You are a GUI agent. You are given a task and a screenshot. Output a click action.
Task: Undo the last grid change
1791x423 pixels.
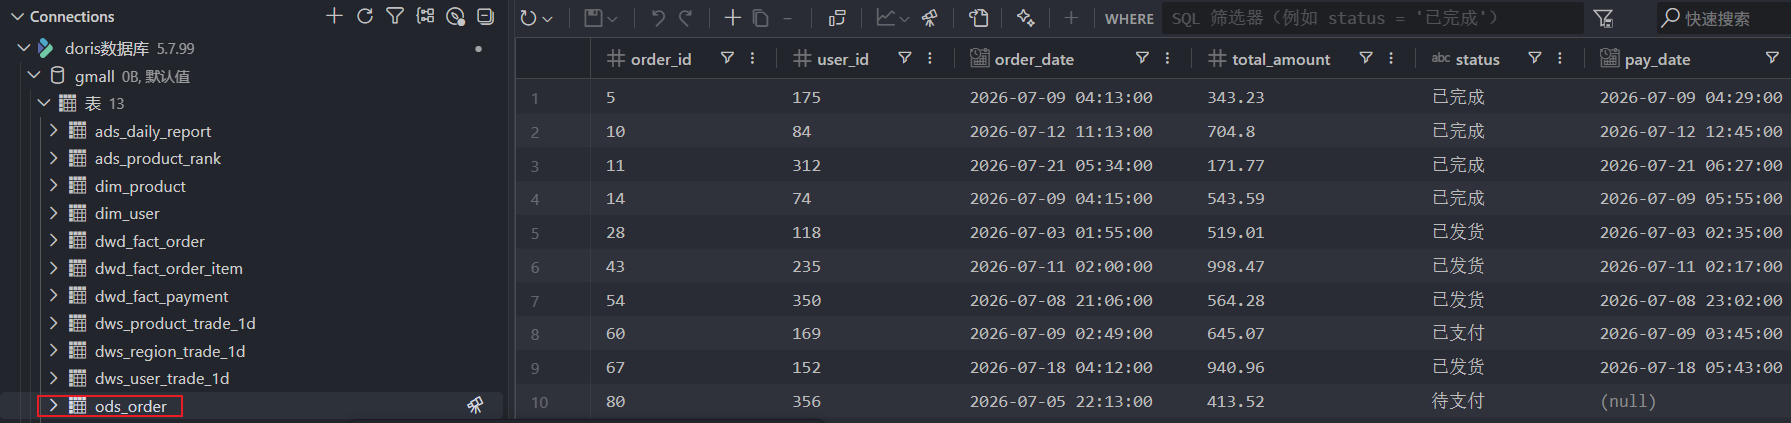point(658,18)
